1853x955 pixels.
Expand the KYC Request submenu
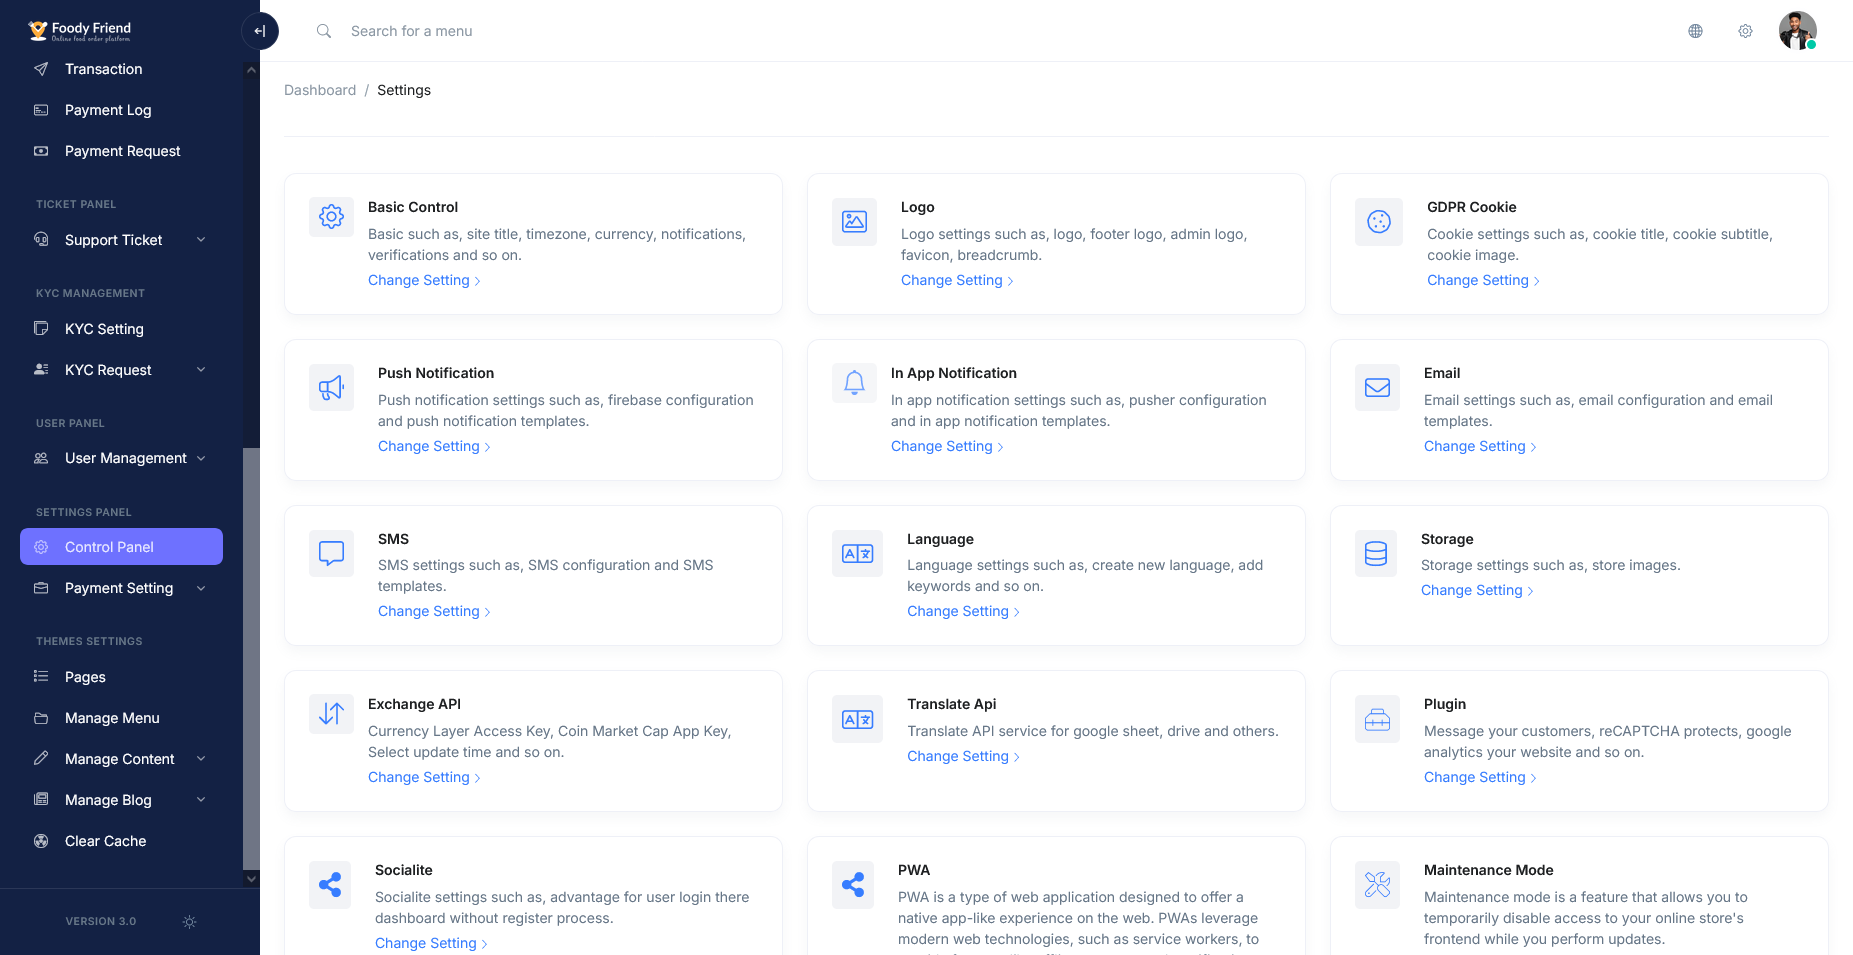[x=121, y=370]
